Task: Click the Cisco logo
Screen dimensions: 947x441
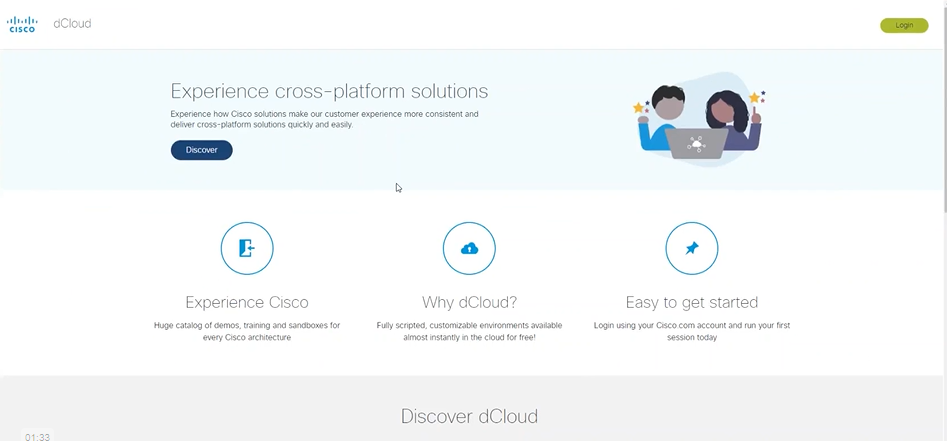Action: [x=21, y=24]
